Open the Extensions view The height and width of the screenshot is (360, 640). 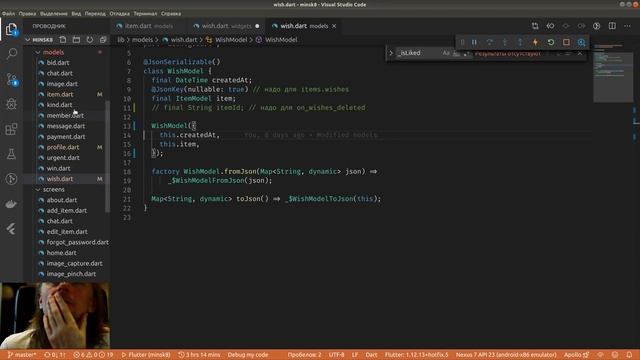(11, 129)
